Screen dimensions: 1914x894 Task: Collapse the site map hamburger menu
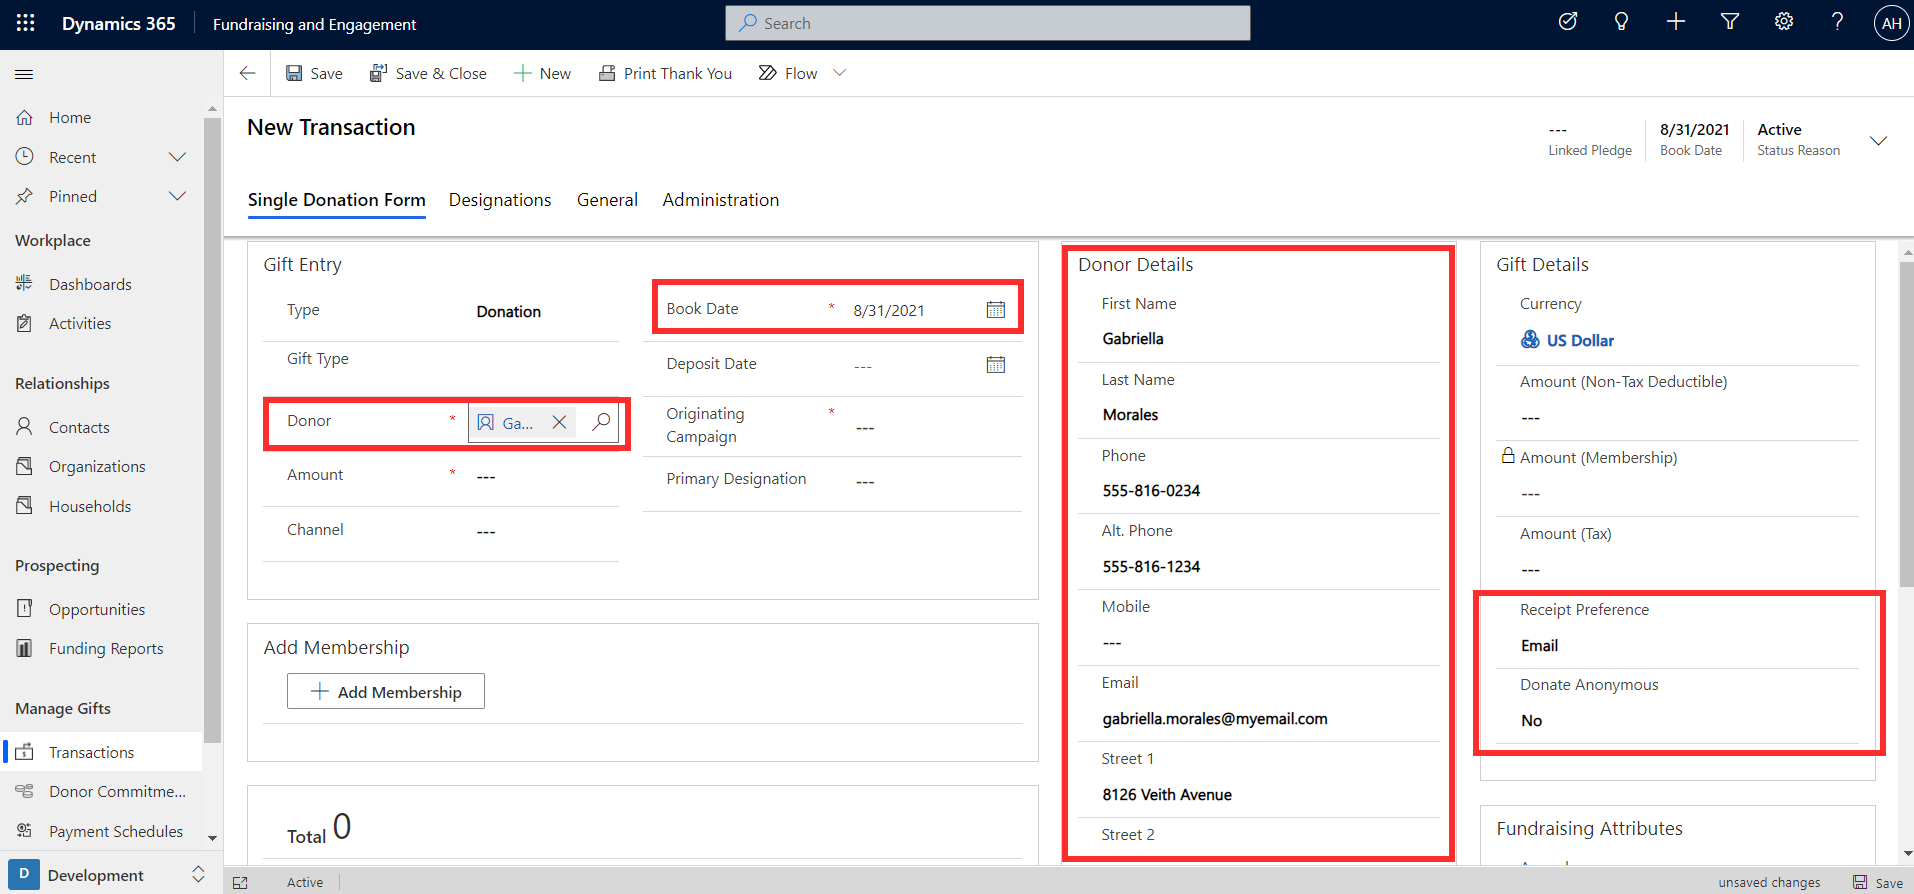tap(25, 74)
